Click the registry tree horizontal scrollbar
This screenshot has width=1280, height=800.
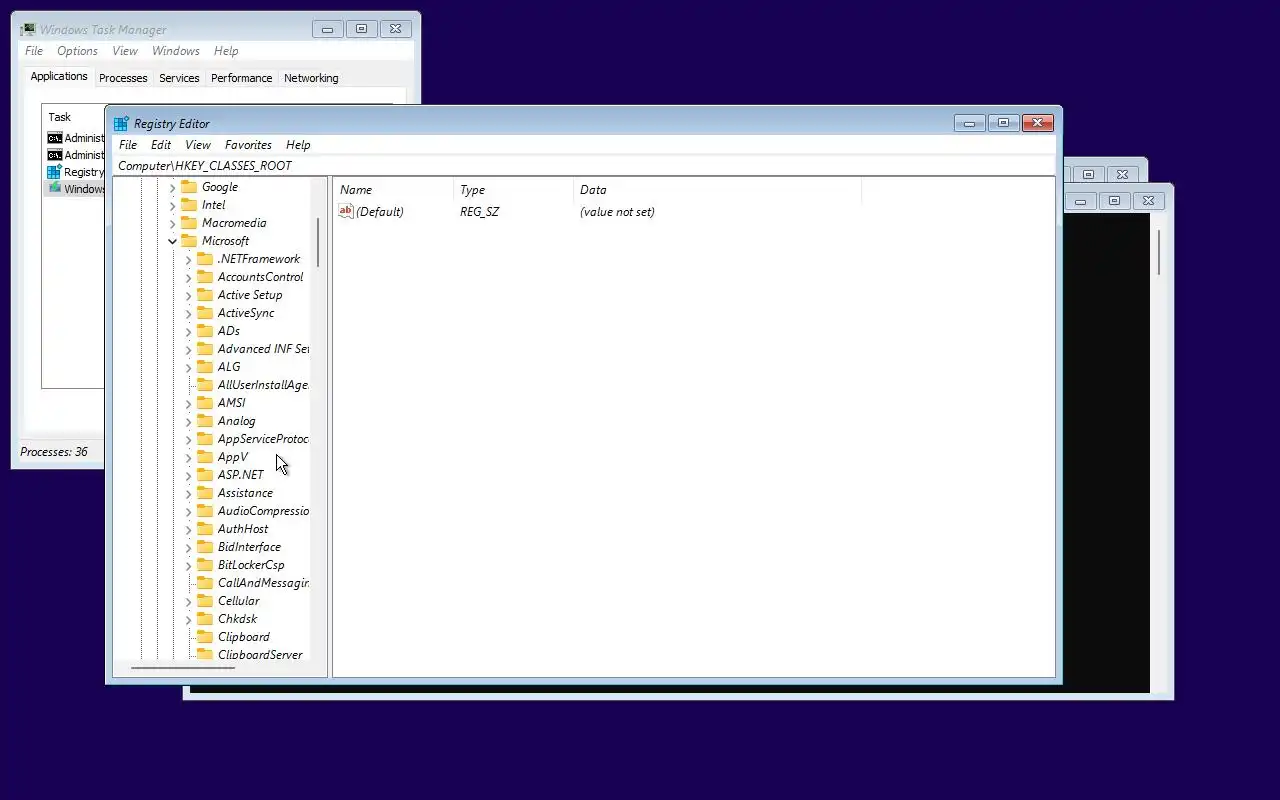tap(182, 668)
